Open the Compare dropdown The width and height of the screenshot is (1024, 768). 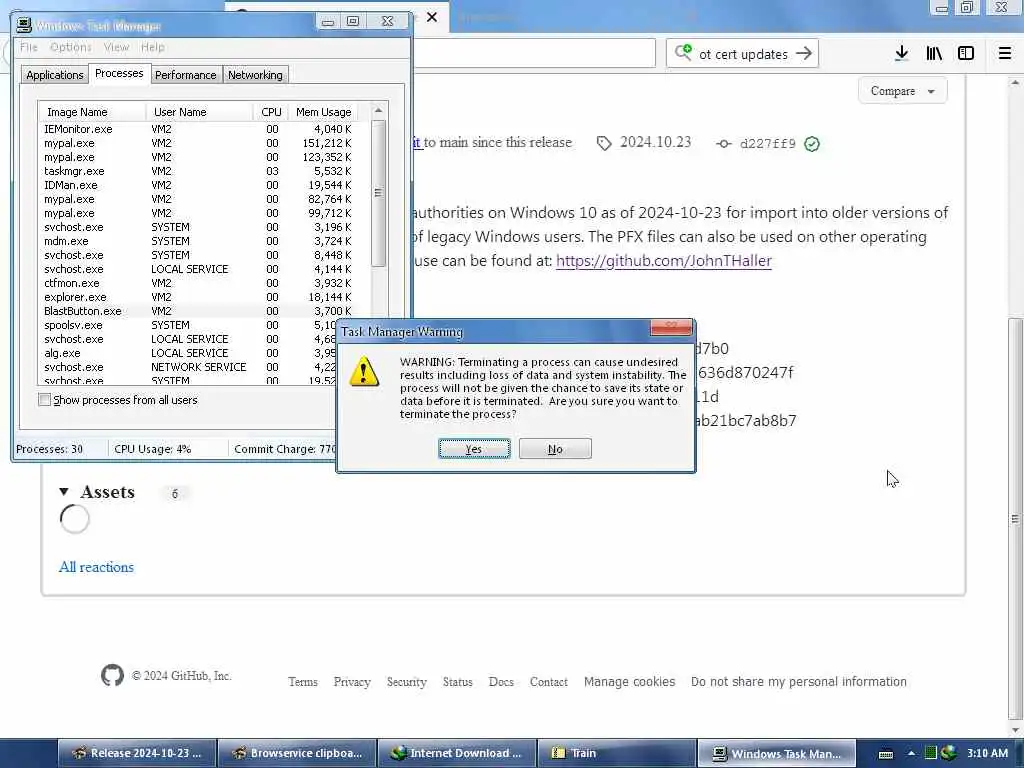903,91
